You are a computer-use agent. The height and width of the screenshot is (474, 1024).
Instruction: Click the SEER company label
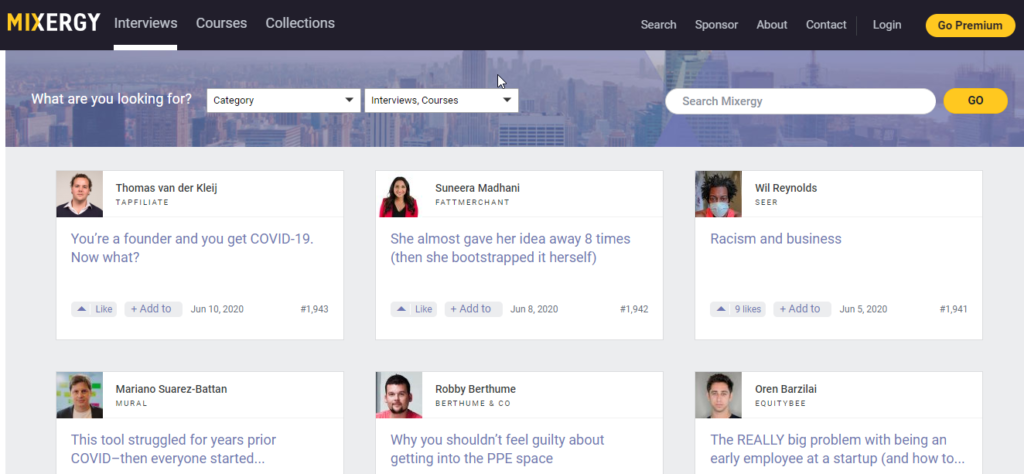[x=766, y=202]
